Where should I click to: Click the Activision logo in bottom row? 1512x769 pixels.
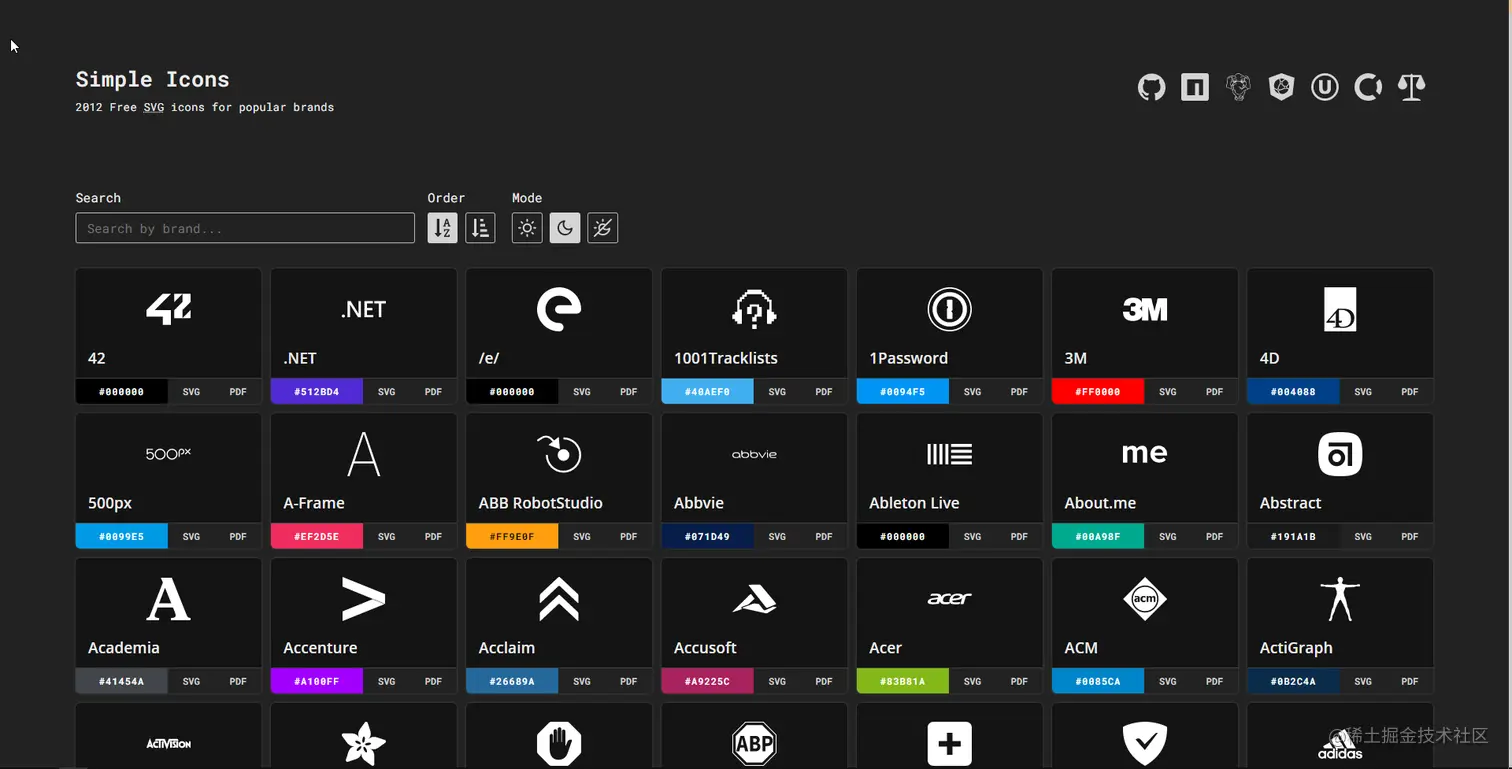168,744
